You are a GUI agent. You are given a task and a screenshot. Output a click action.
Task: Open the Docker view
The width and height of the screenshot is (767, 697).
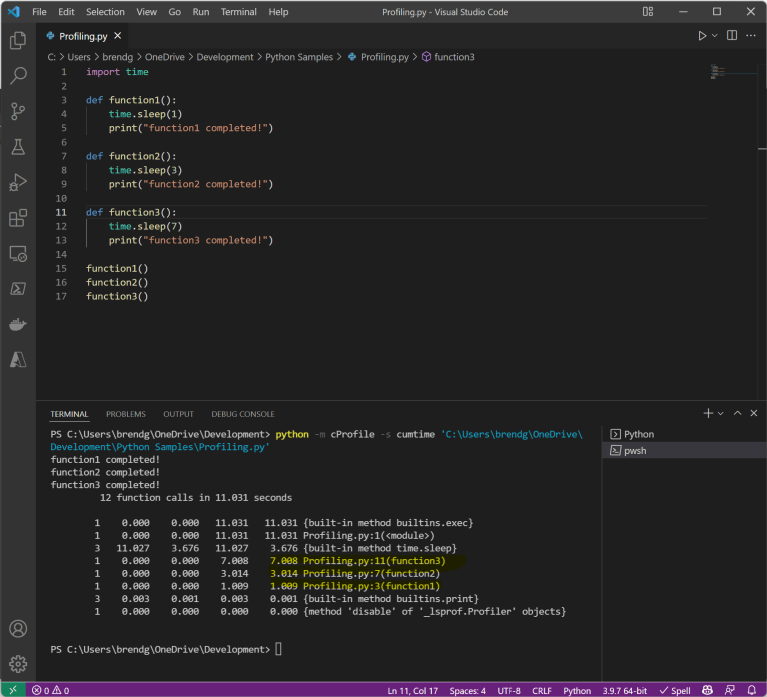pos(18,324)
